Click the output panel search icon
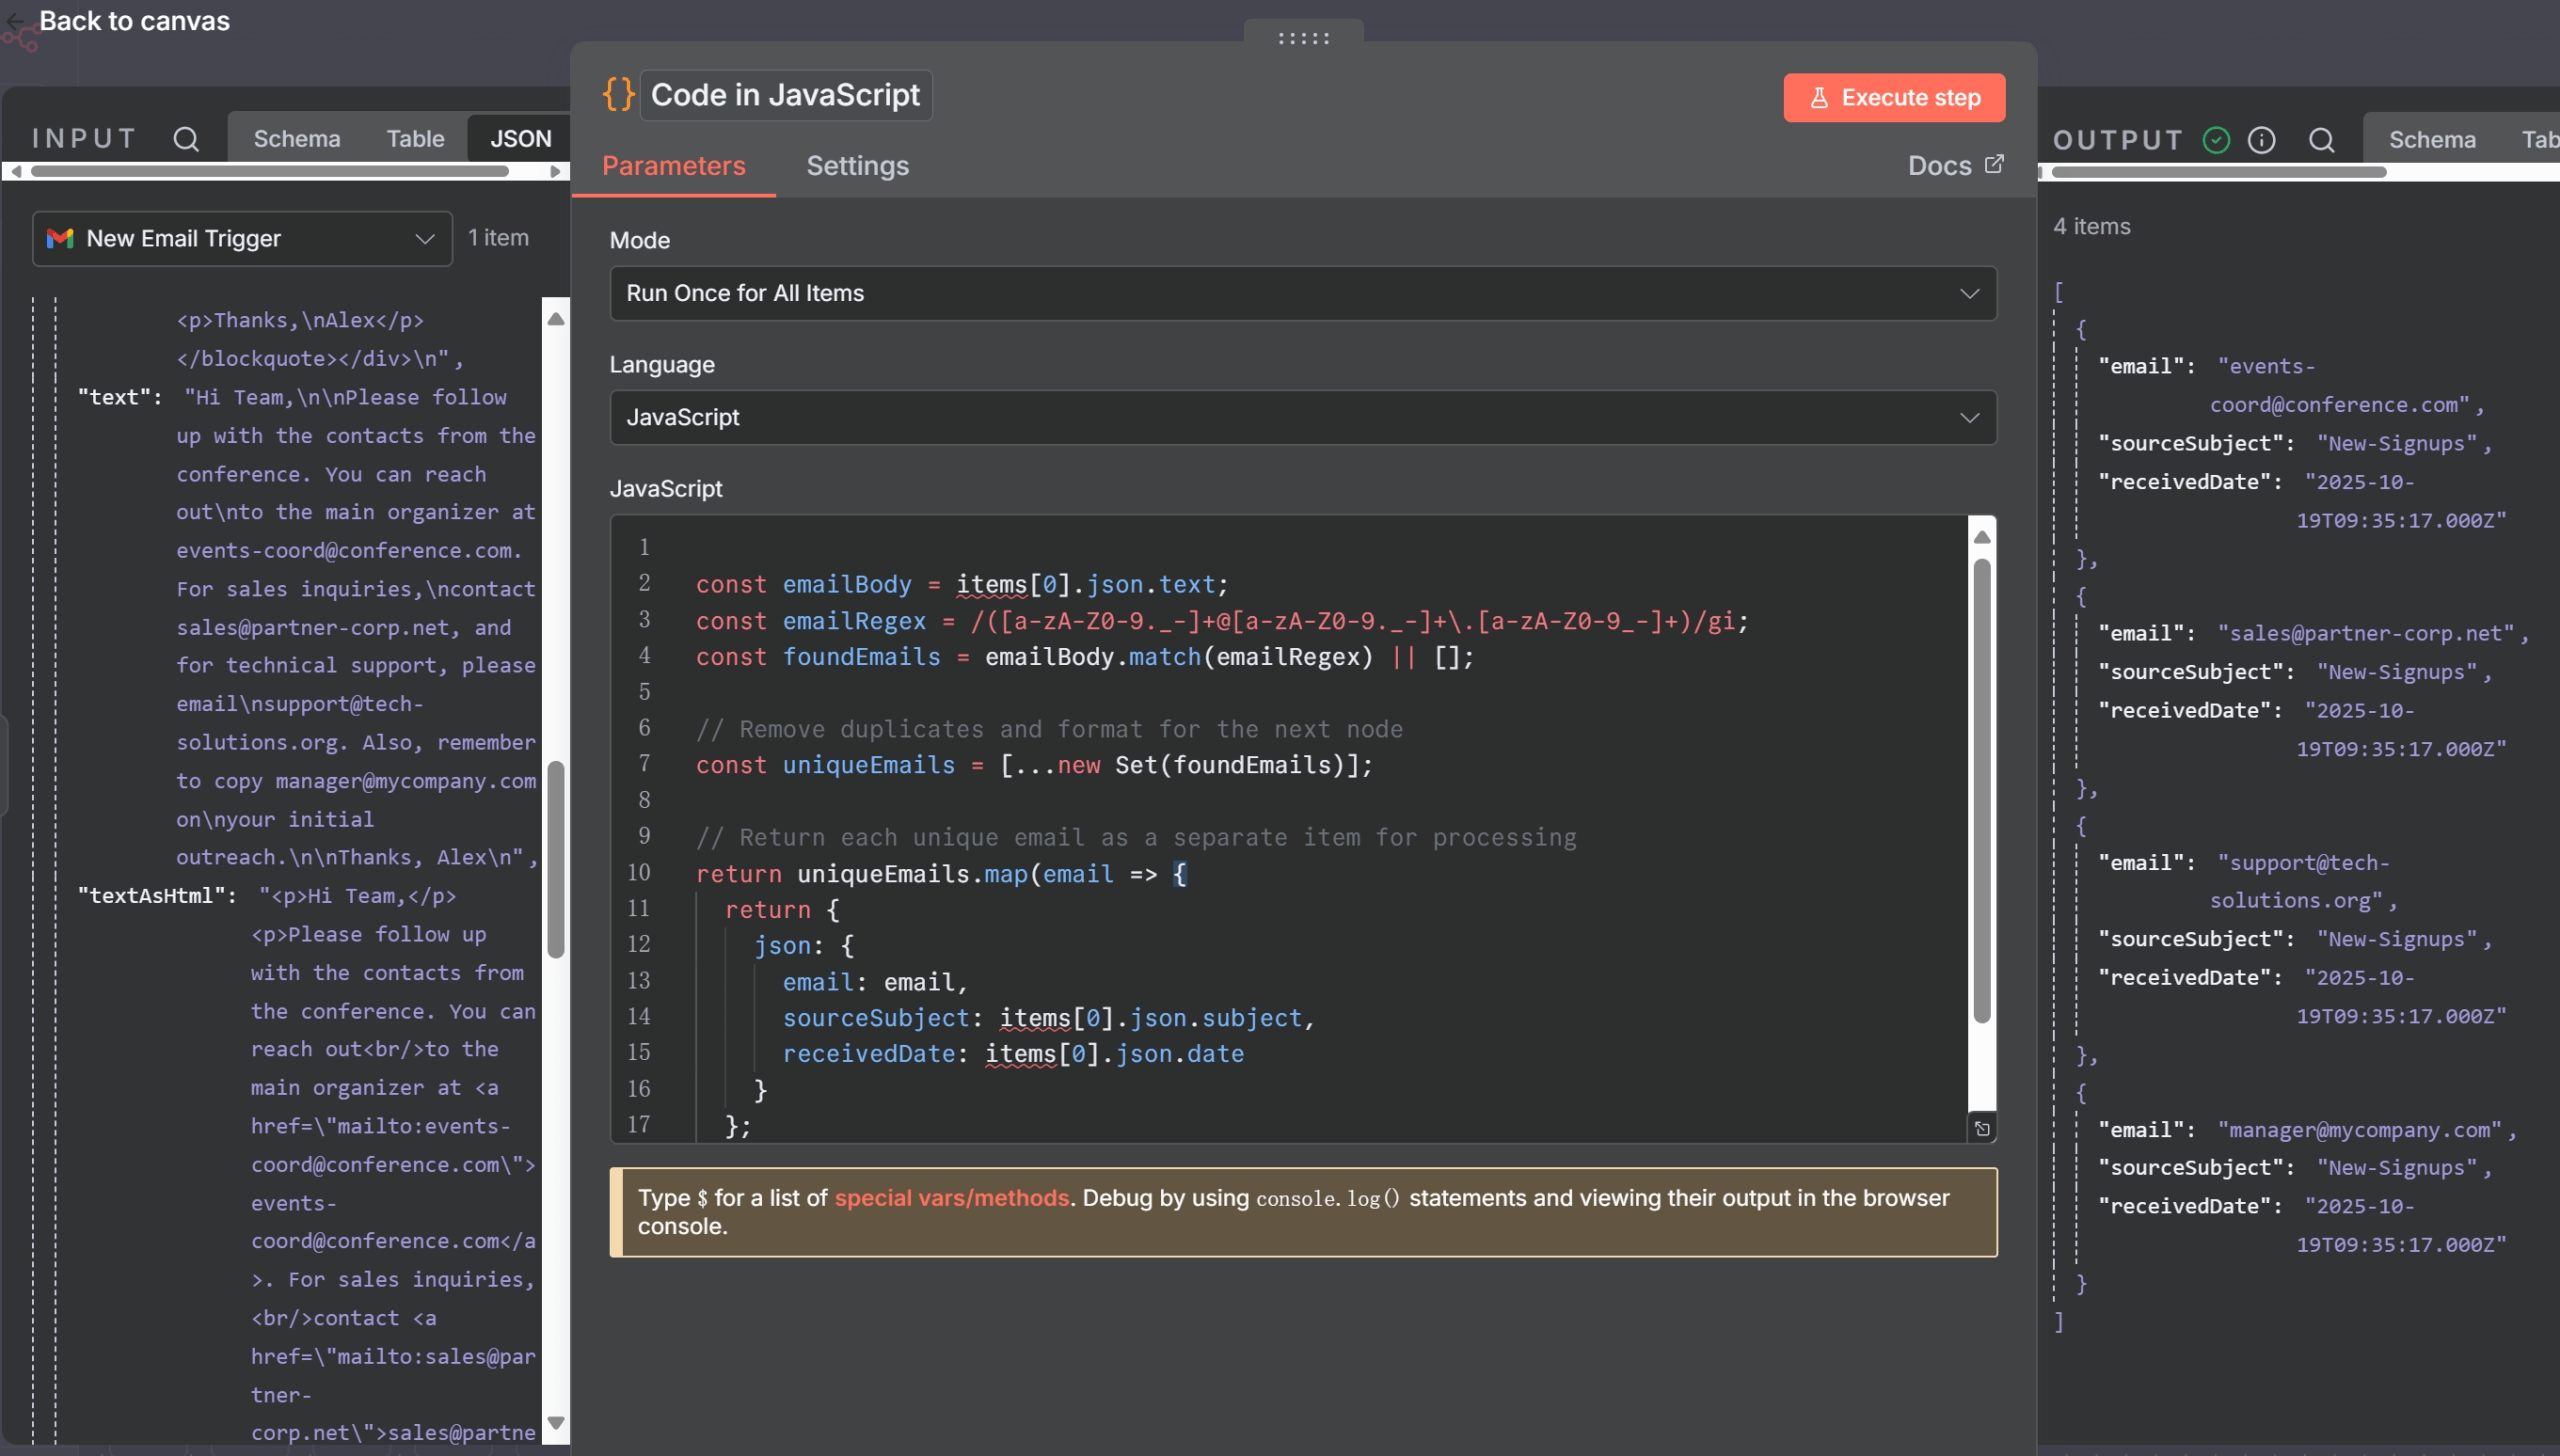The height and width of the screenshot is (1456, 2560). (2321, 140)
